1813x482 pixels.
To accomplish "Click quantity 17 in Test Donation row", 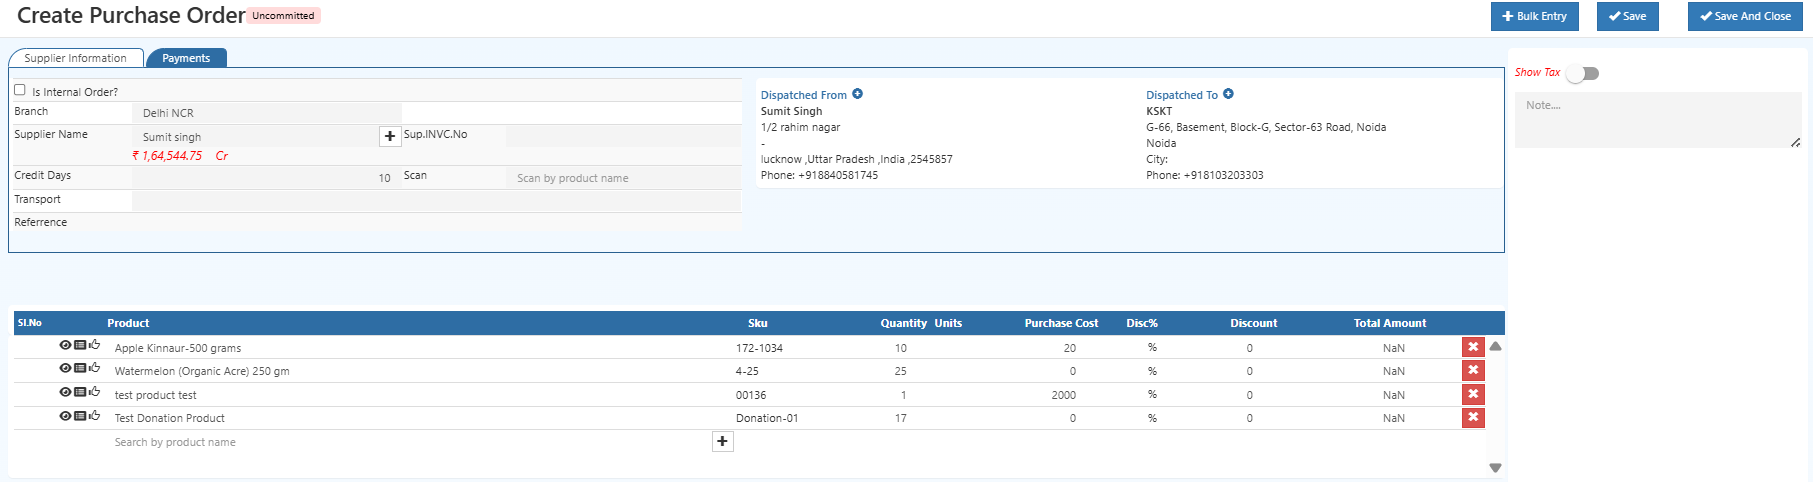I will (x=901, y=418).
